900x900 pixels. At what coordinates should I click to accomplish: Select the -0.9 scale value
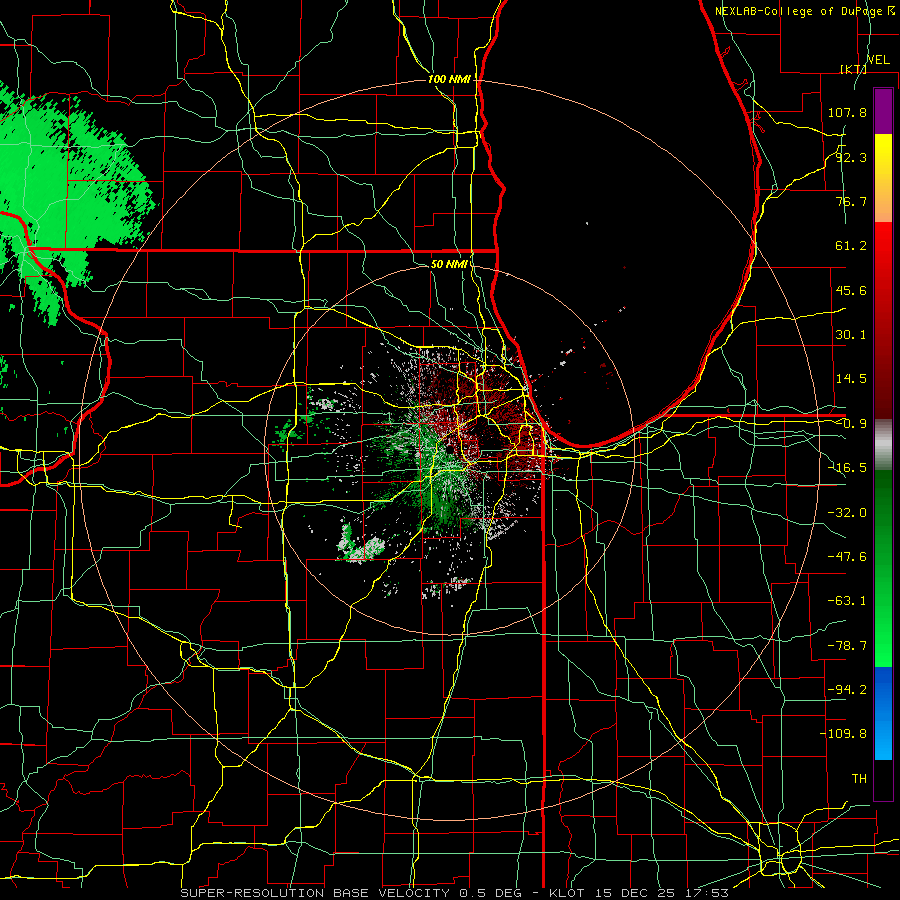point(851,424)
